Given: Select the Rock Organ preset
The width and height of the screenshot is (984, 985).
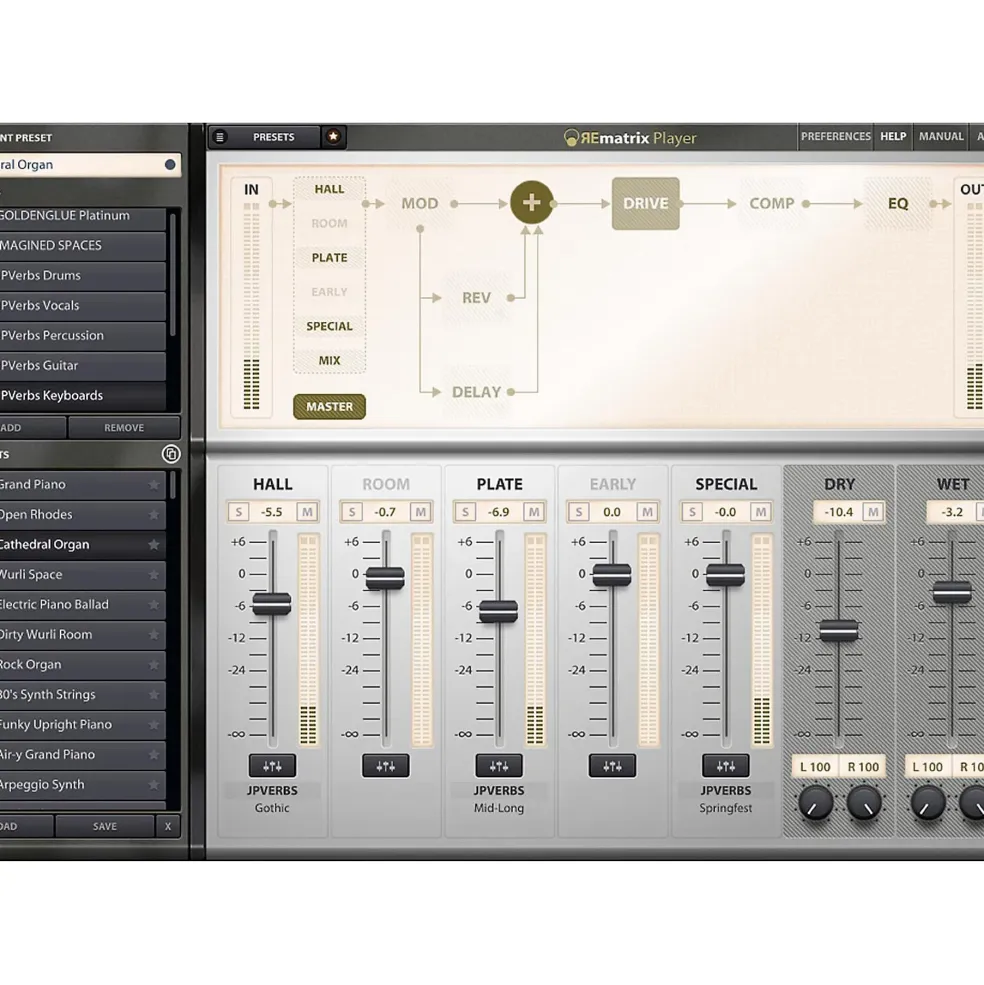Looking at the screenshot, I should (82, 665).
